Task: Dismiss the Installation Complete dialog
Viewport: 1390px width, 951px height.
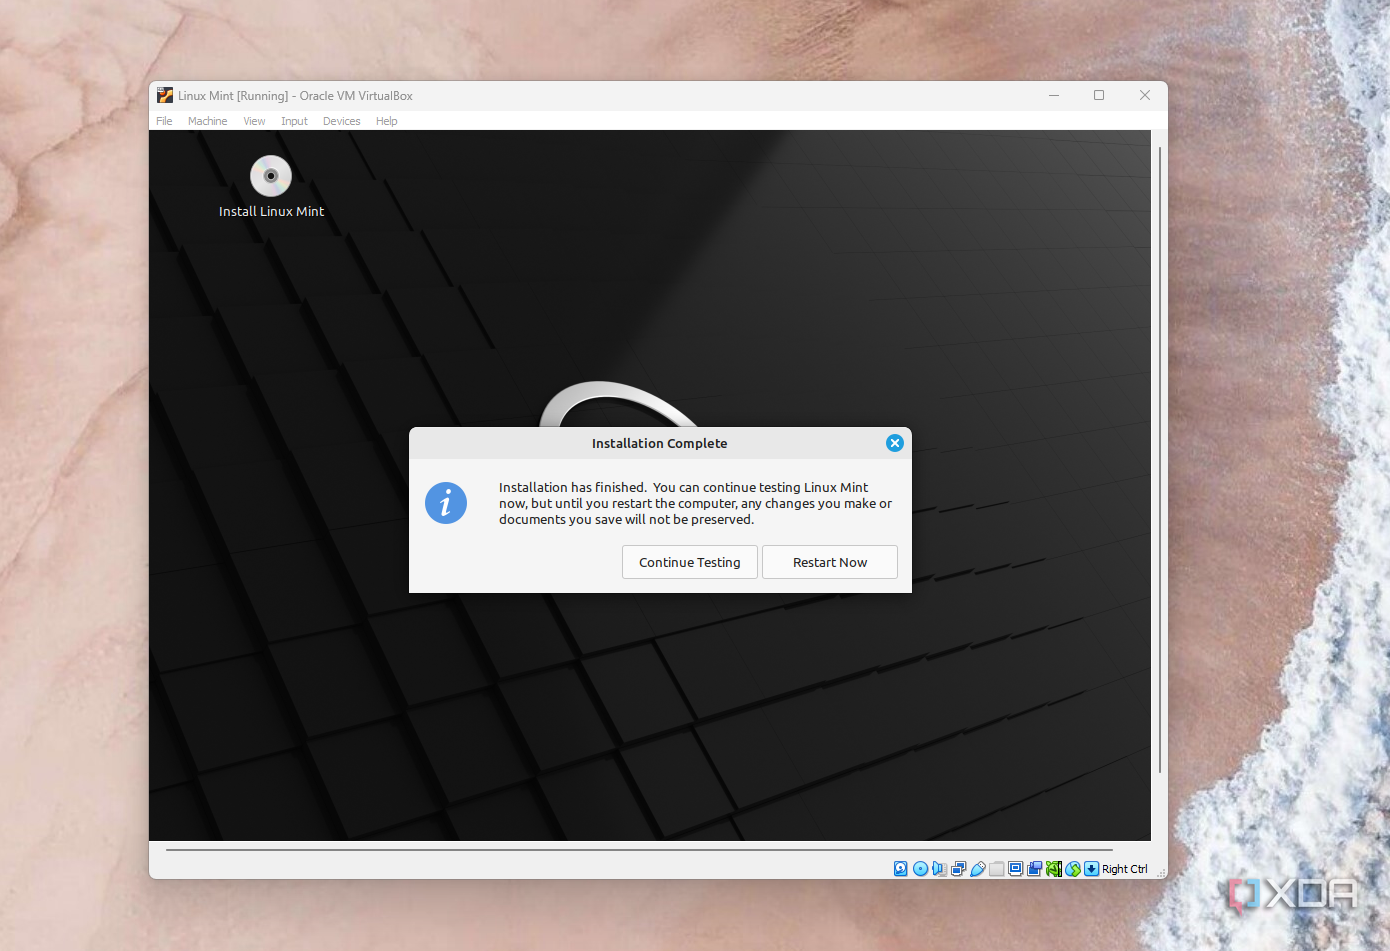Action: (x=894, y=443)
